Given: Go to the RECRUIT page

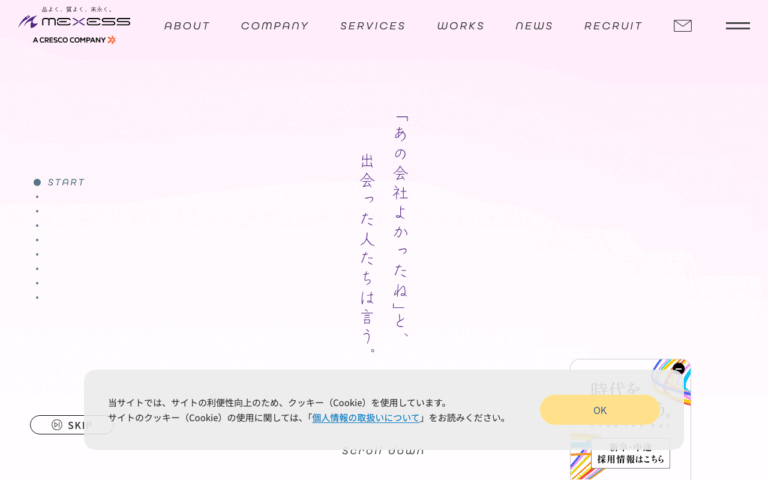Looking at the screenshot, I should click(613, 26).
